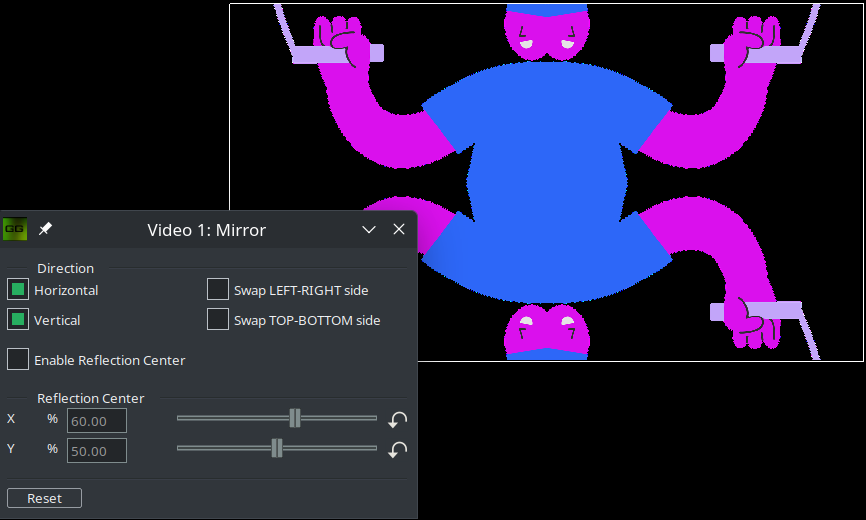This screenshot has height=520, width=866.
Task: Click the Video 1: Mirror title text
Action: pos(206,230)
